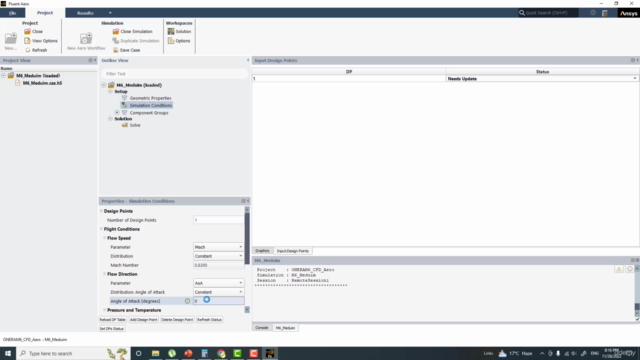Image resolution: width=640 pixels, height=360 pixels.
Task: Collapse the Setup branch
Action: coord(110,92)
